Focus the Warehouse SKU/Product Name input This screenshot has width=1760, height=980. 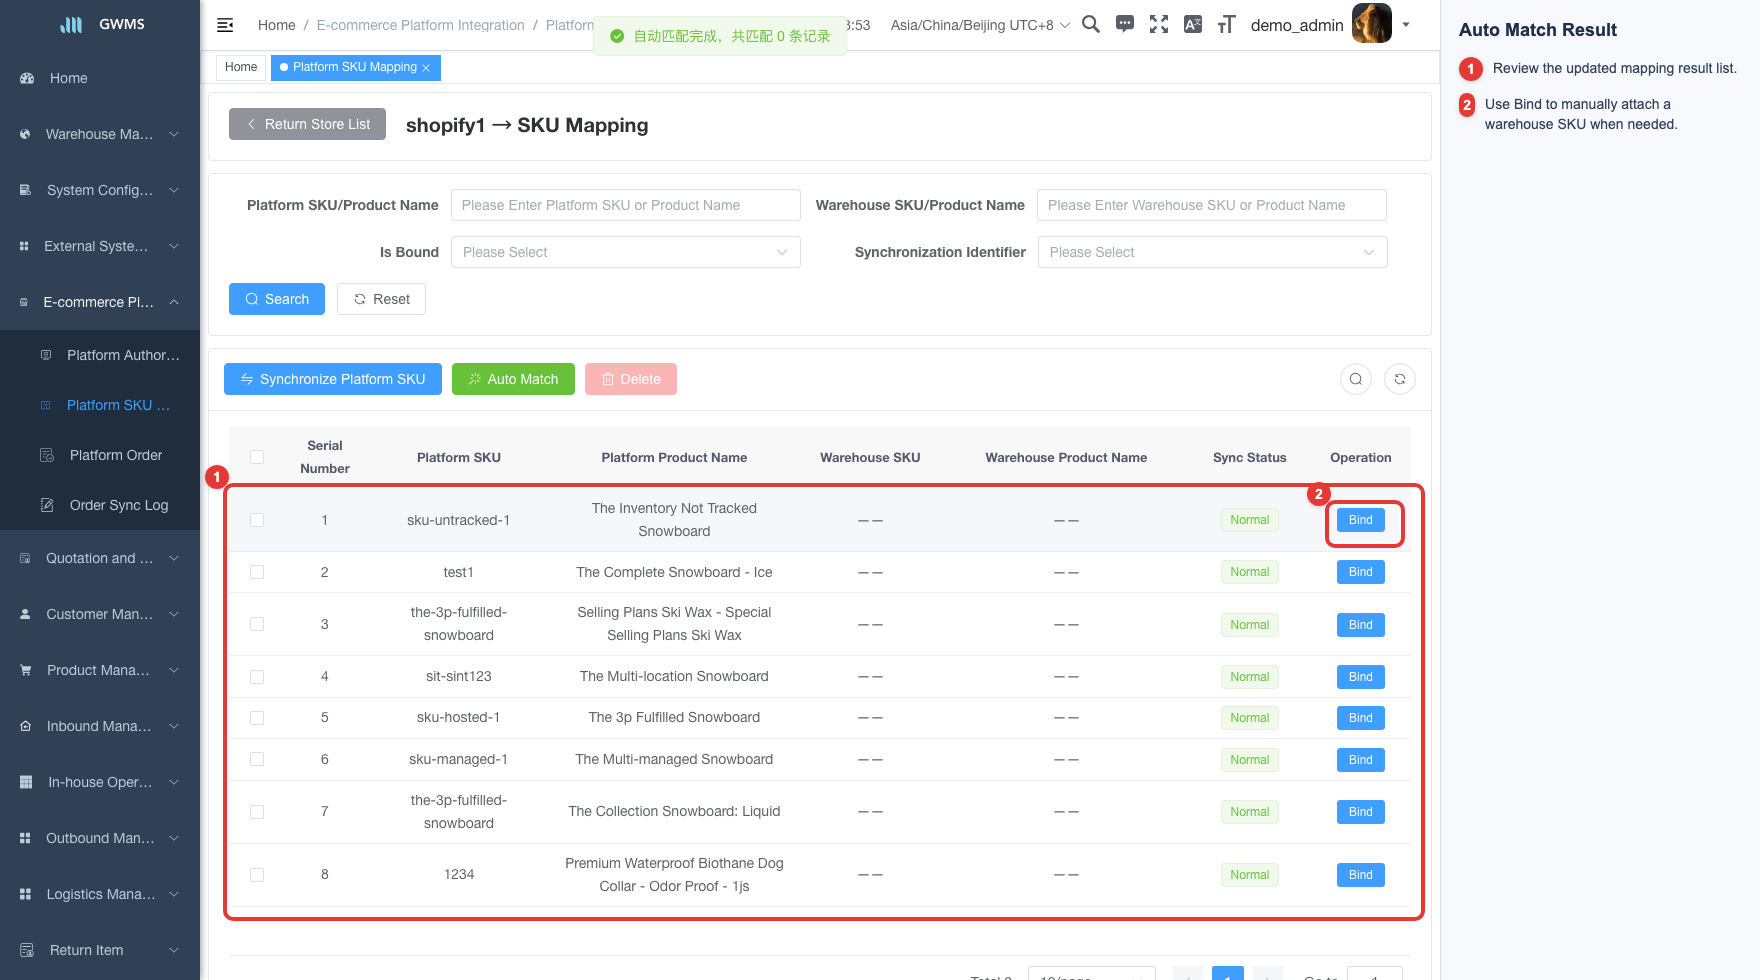pyautogui.click(x=1212, y=205)
